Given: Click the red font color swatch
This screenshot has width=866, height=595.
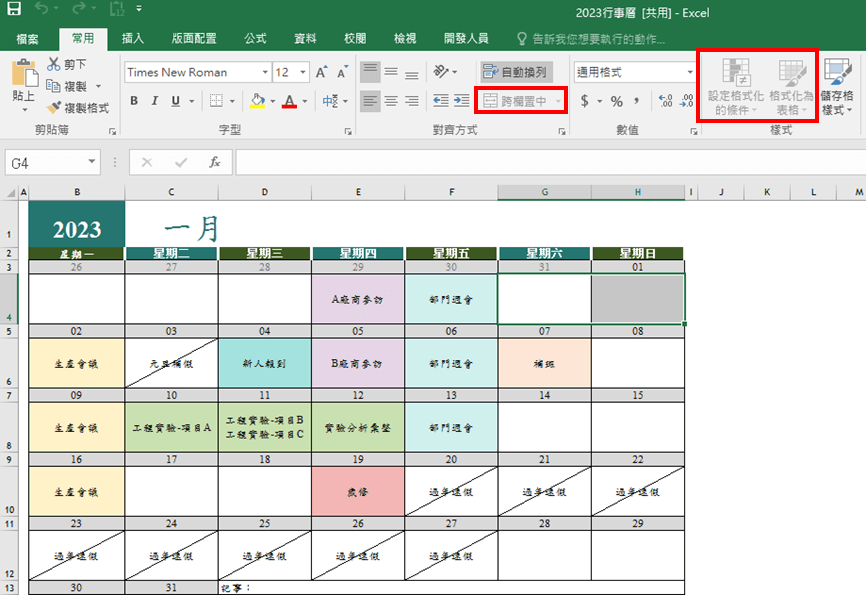Looking at the screenshot, I should (289, 102).
